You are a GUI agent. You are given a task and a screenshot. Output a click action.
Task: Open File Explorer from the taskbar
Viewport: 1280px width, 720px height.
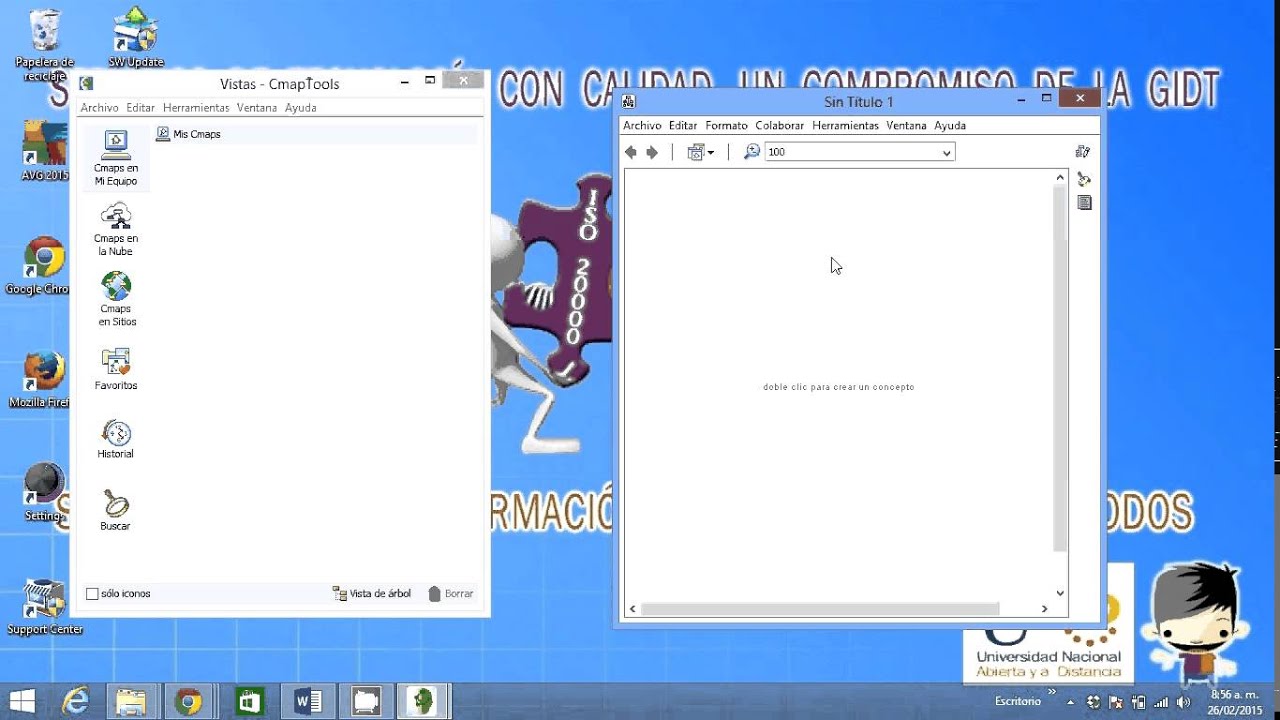(x=131, y=701)
